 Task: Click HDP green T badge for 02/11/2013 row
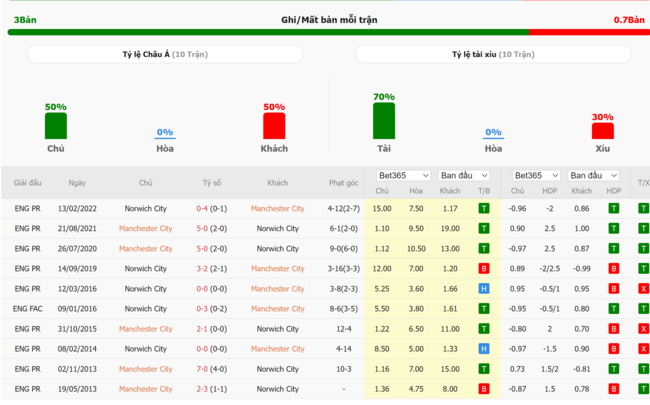pos(614,369)
